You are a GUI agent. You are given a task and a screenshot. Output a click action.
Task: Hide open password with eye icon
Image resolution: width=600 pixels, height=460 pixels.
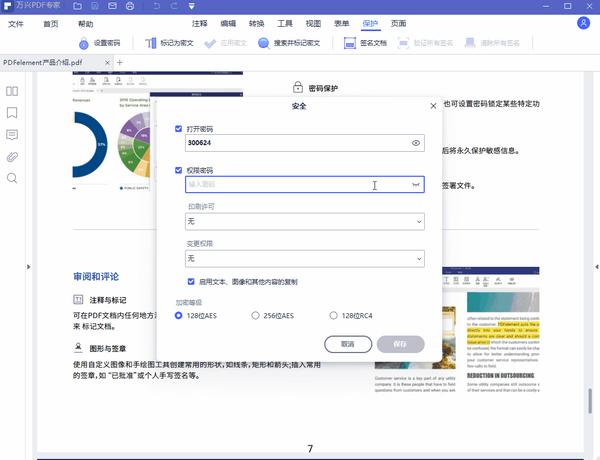click(416, 143)
